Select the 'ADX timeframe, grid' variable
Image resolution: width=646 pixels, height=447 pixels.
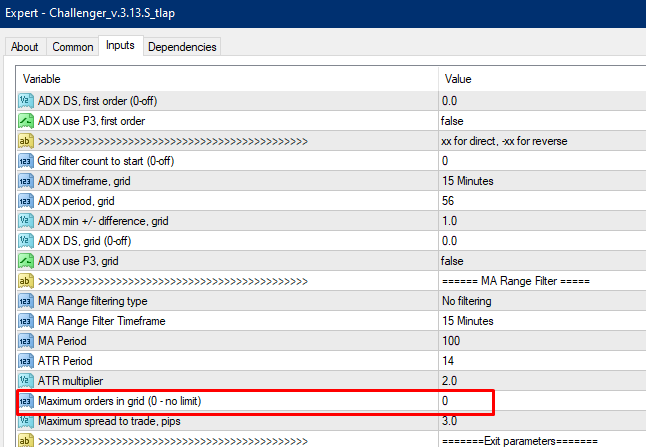[x=84, y=181]
